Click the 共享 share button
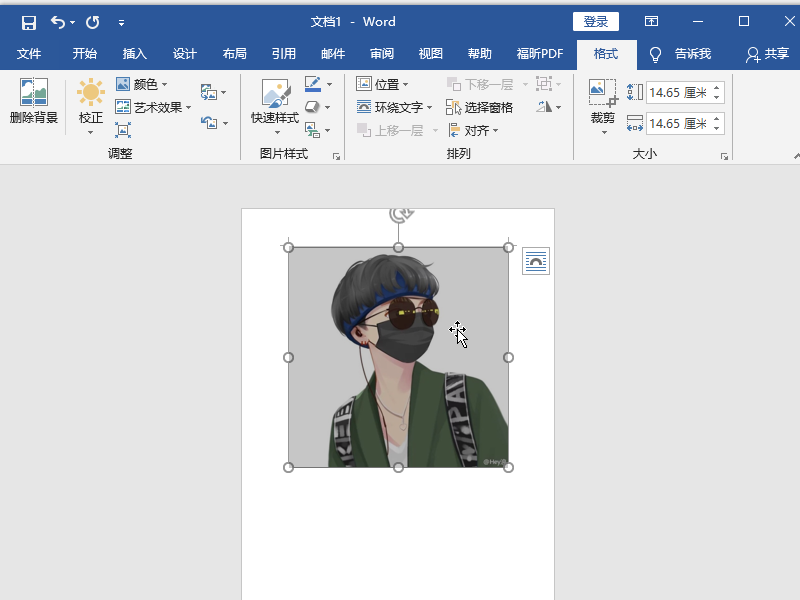 [x=767, y=54]
